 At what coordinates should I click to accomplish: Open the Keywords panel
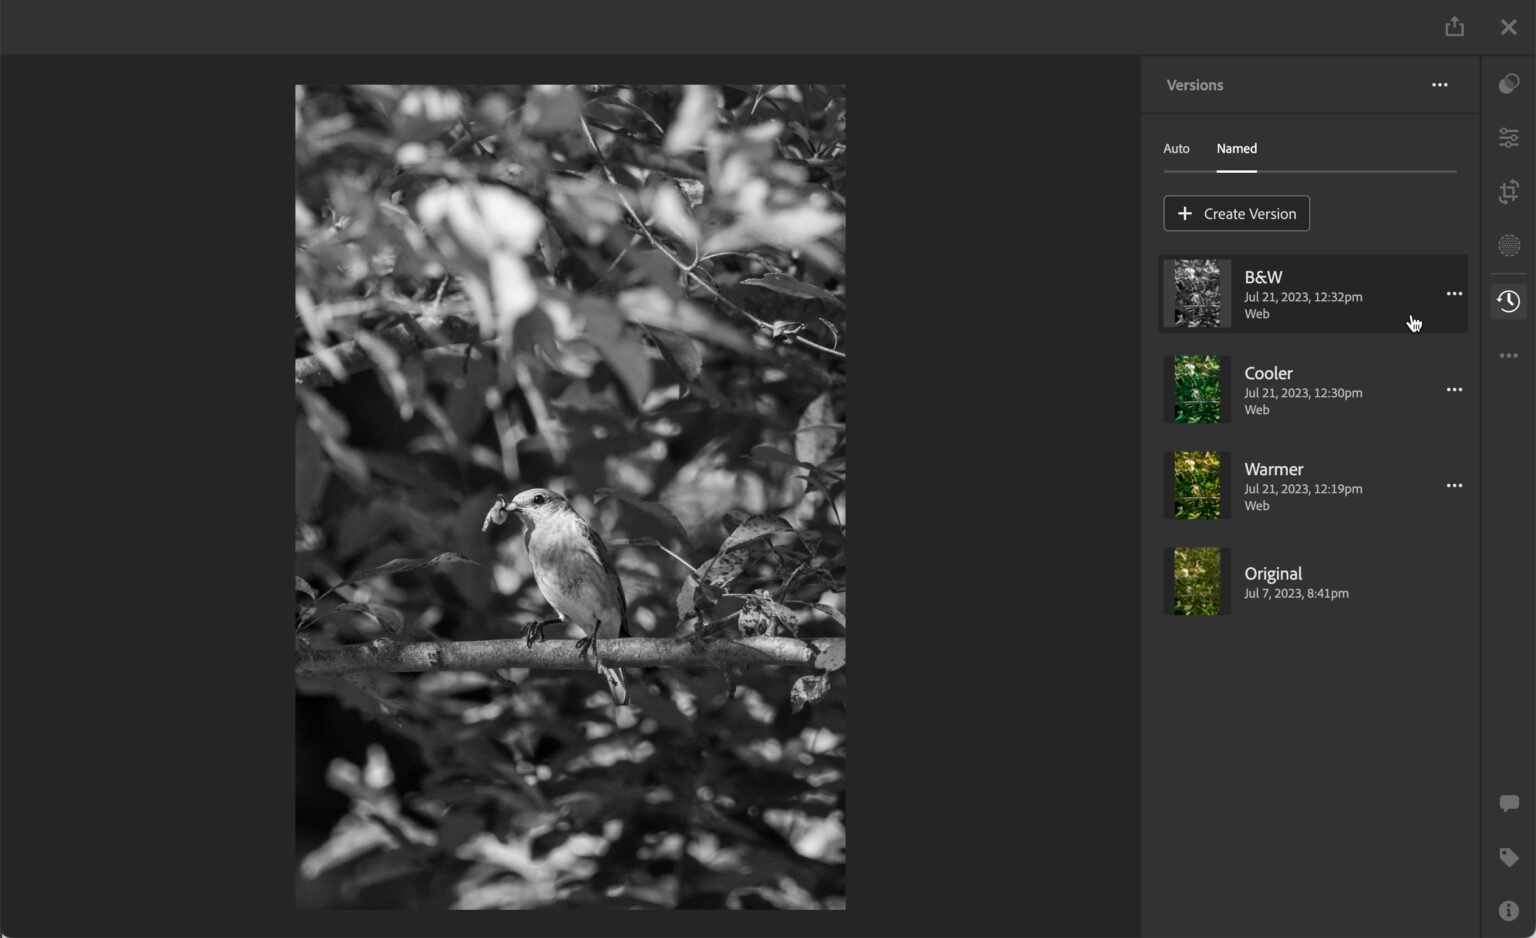1509,856
